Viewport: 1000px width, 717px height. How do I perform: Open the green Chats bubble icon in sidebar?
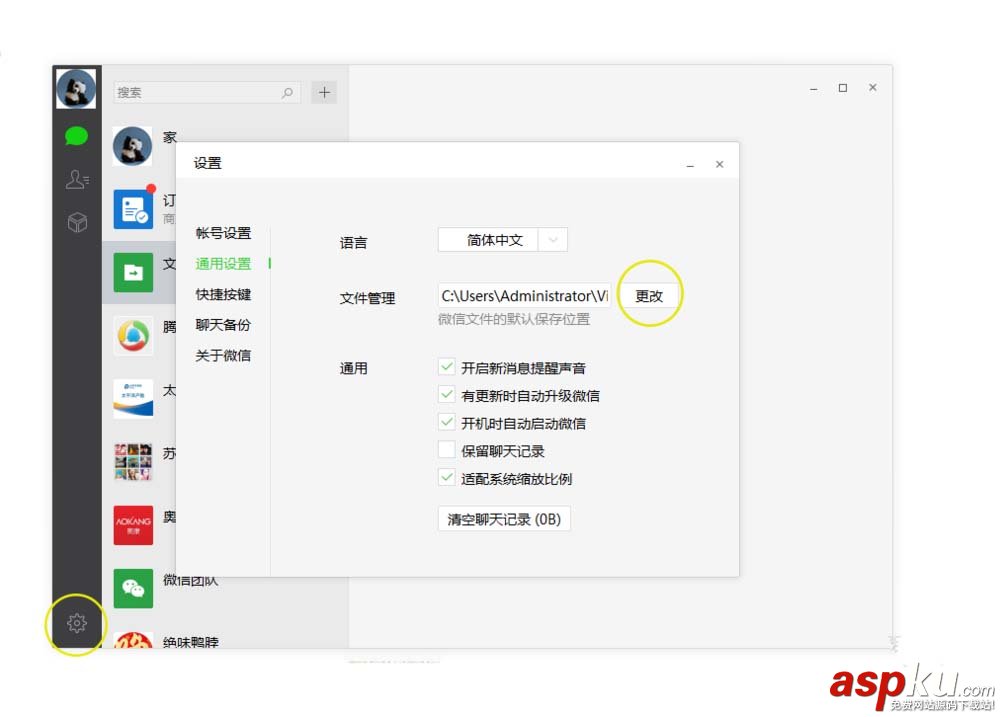tap(76, 135)
